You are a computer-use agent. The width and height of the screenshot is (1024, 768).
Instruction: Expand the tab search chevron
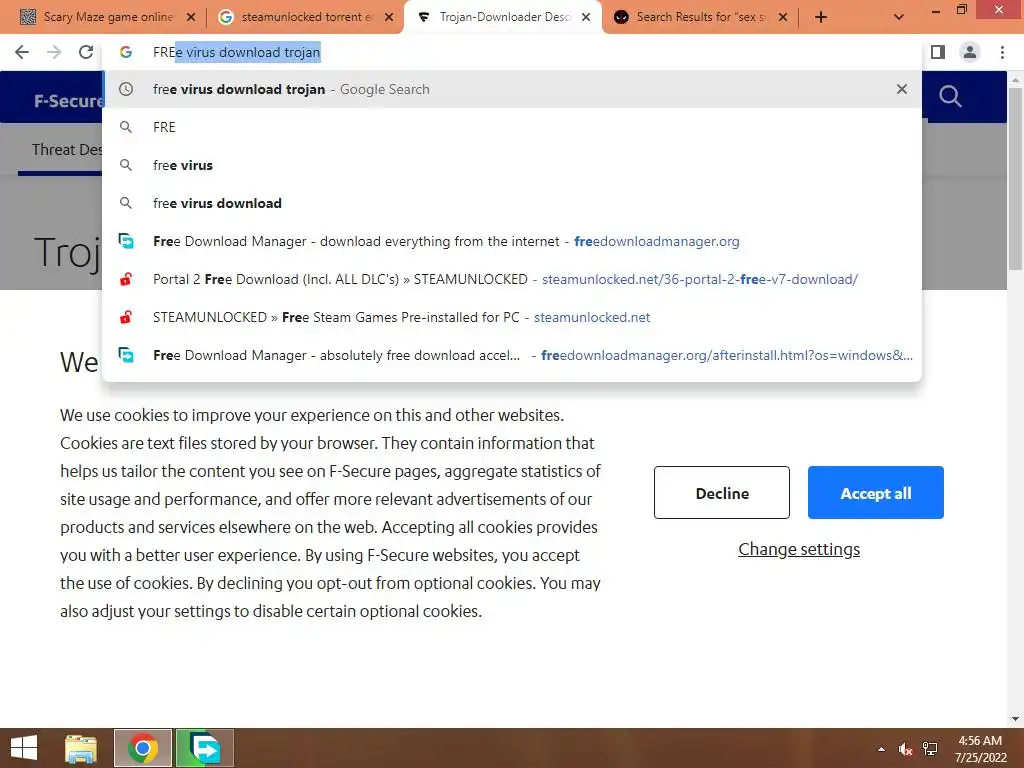pos(899,17)
